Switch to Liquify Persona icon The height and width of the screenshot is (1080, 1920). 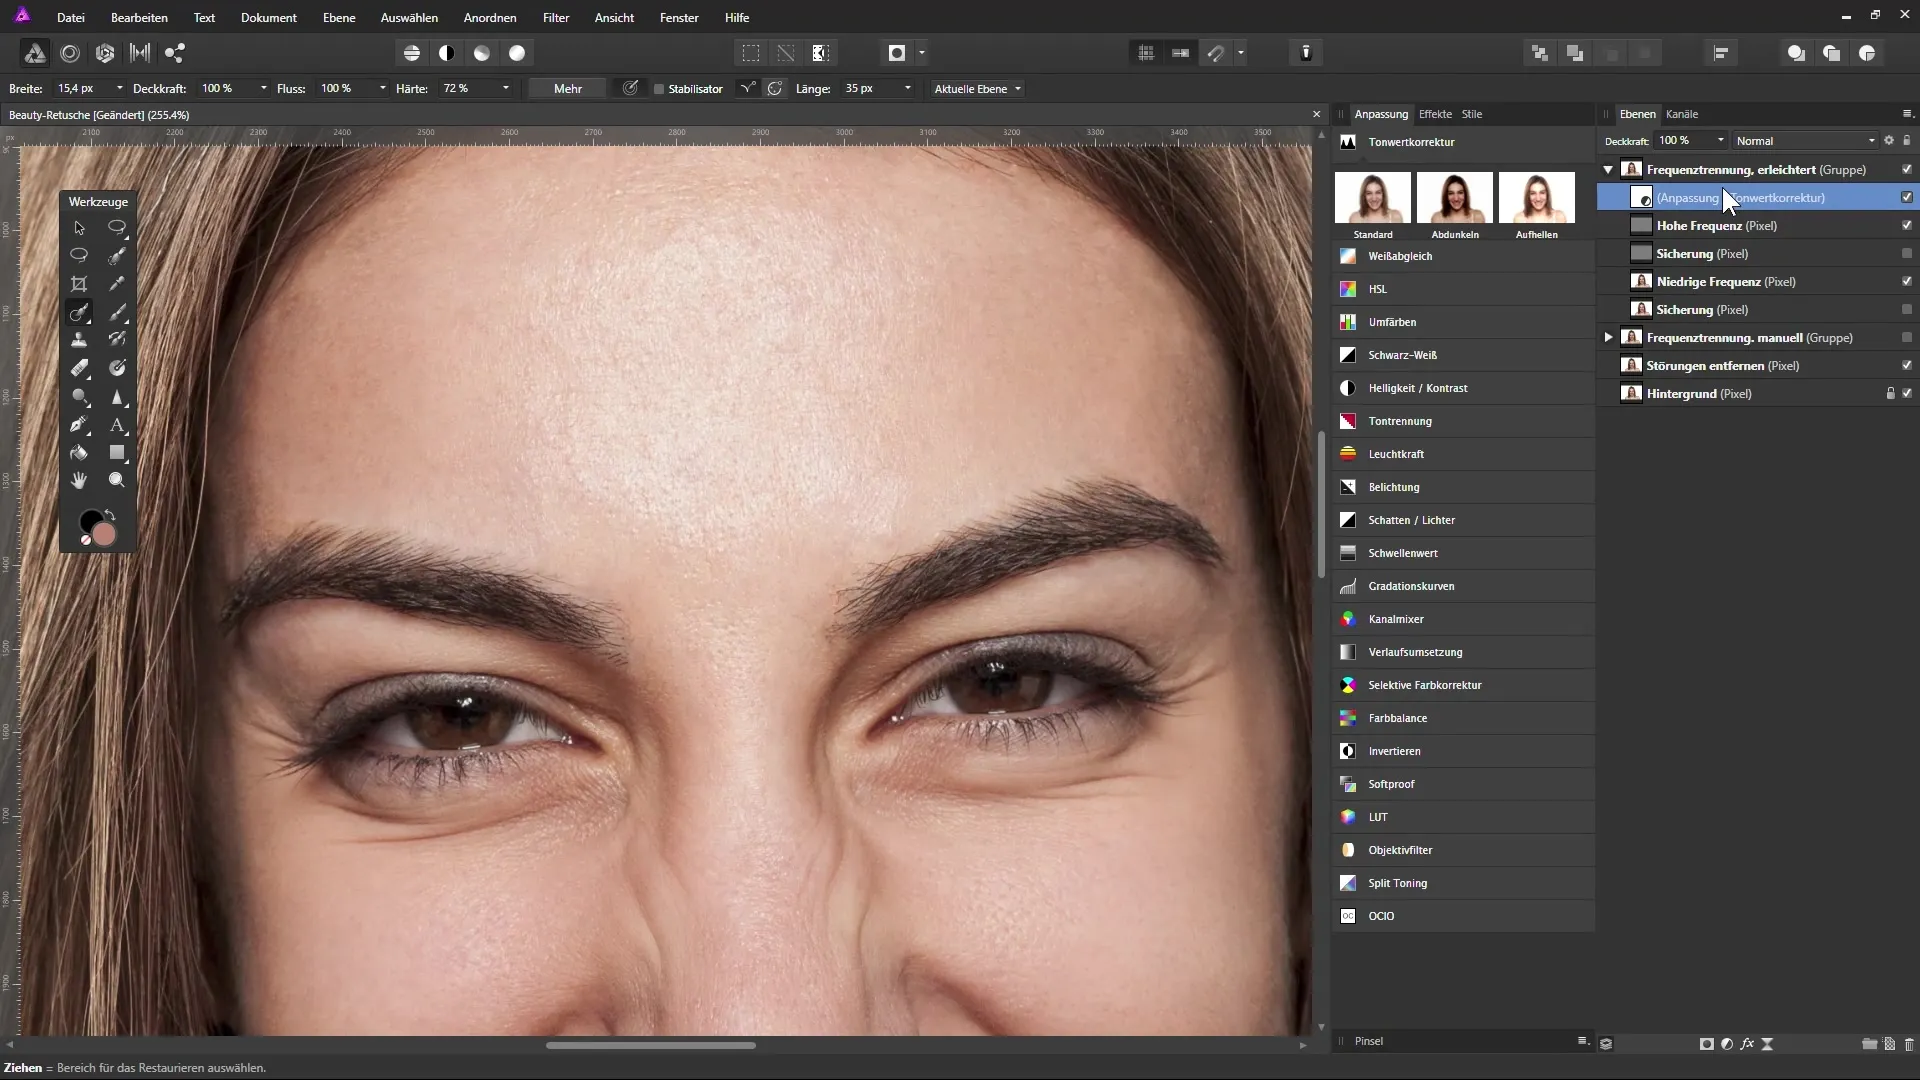[70, 53]
